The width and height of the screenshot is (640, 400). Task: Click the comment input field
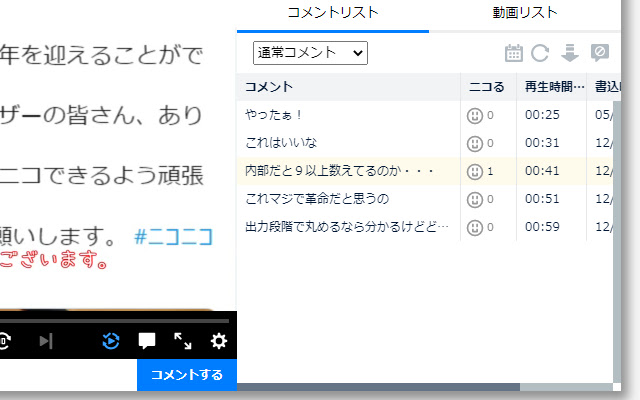coord(69,375)
